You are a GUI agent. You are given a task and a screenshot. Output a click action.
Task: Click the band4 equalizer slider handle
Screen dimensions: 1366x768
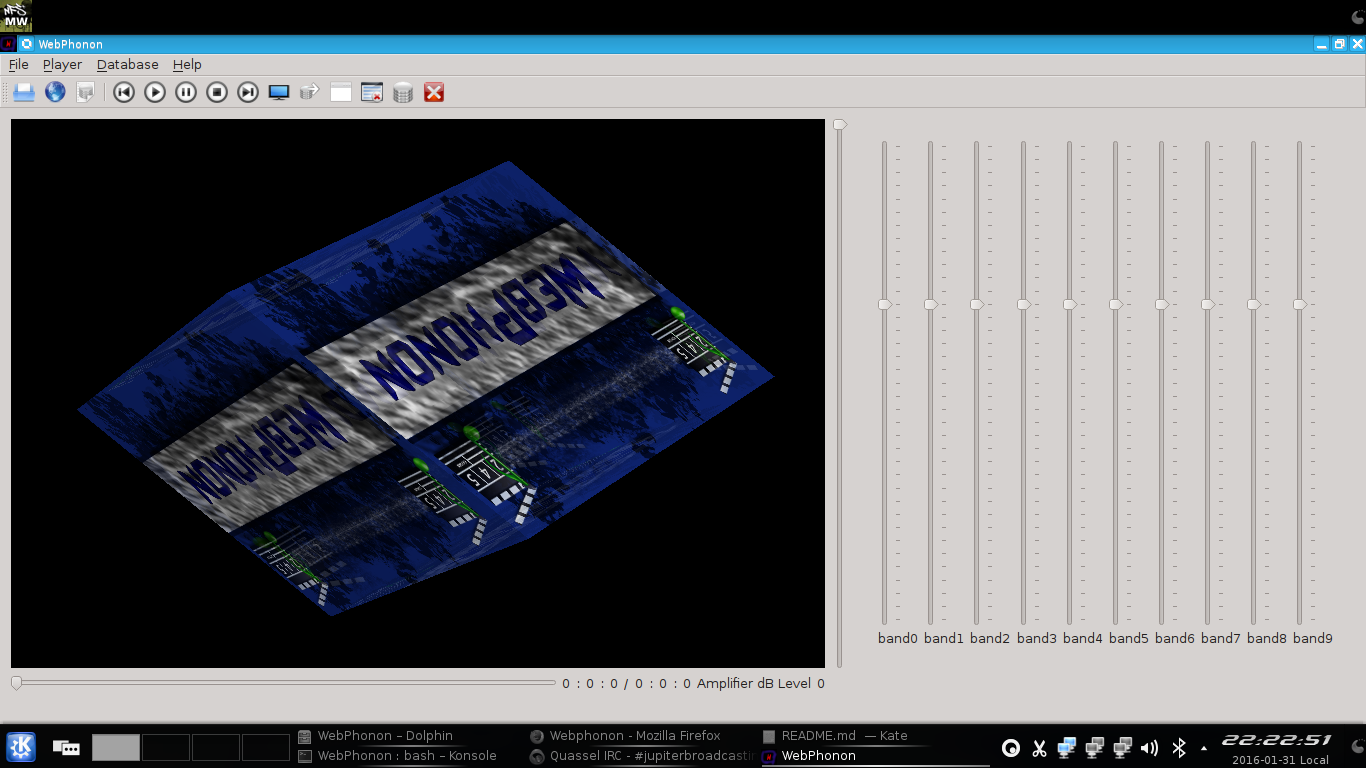tap(1070, 304)
